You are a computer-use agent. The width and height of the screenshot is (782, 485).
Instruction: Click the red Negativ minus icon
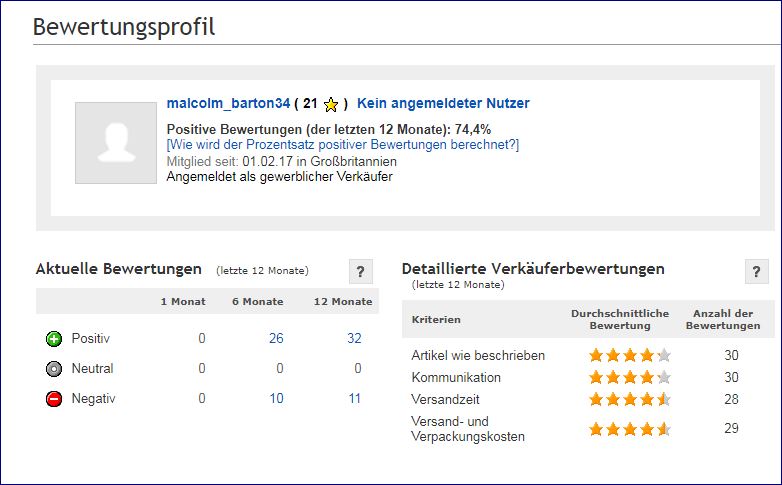pos(54,399)
